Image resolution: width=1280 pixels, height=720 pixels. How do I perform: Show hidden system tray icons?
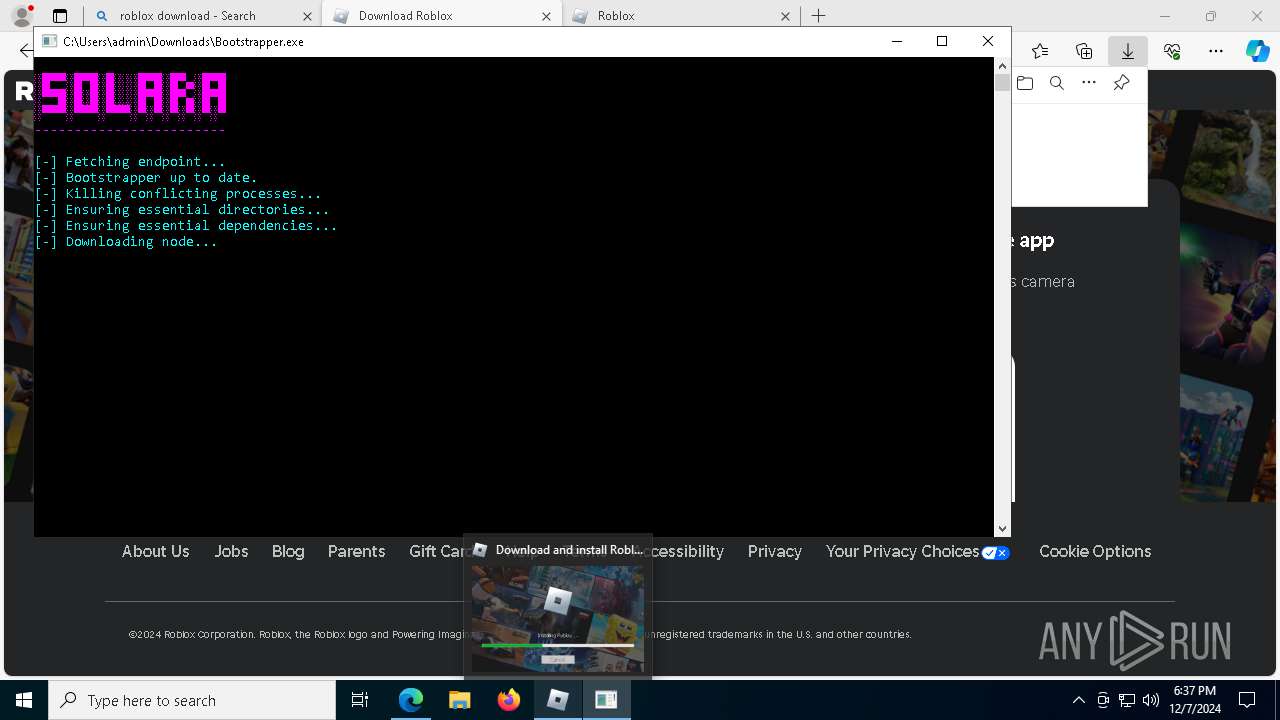tap(1079, 700)
